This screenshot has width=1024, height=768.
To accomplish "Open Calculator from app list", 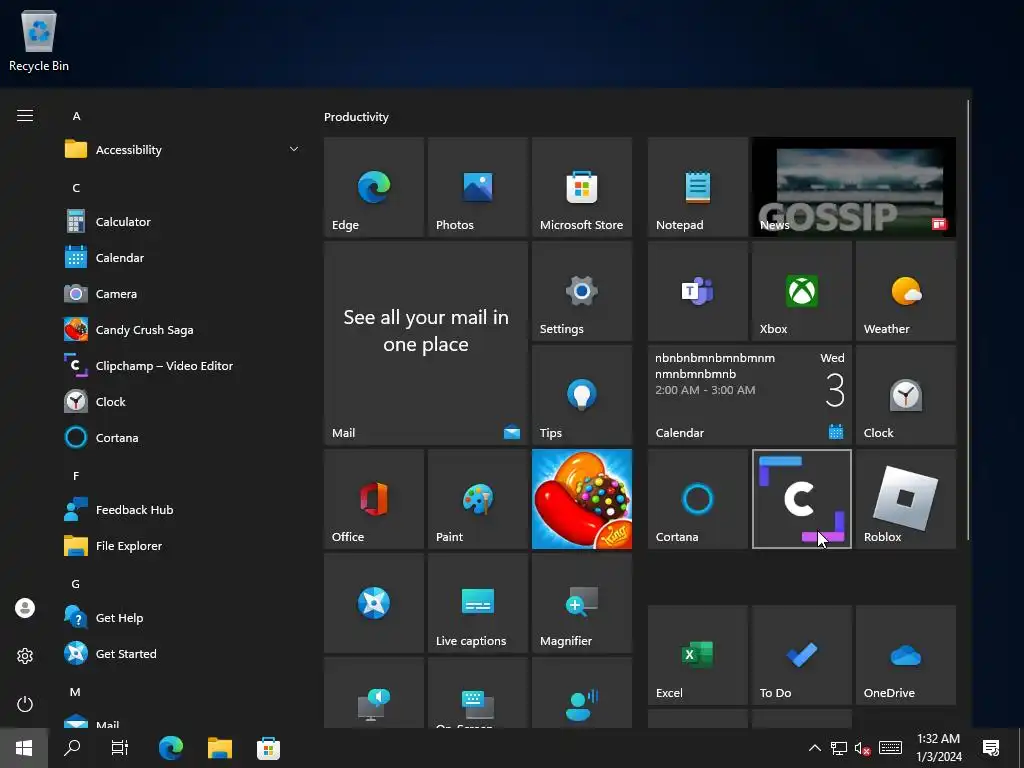I will [x=184, y=221].
